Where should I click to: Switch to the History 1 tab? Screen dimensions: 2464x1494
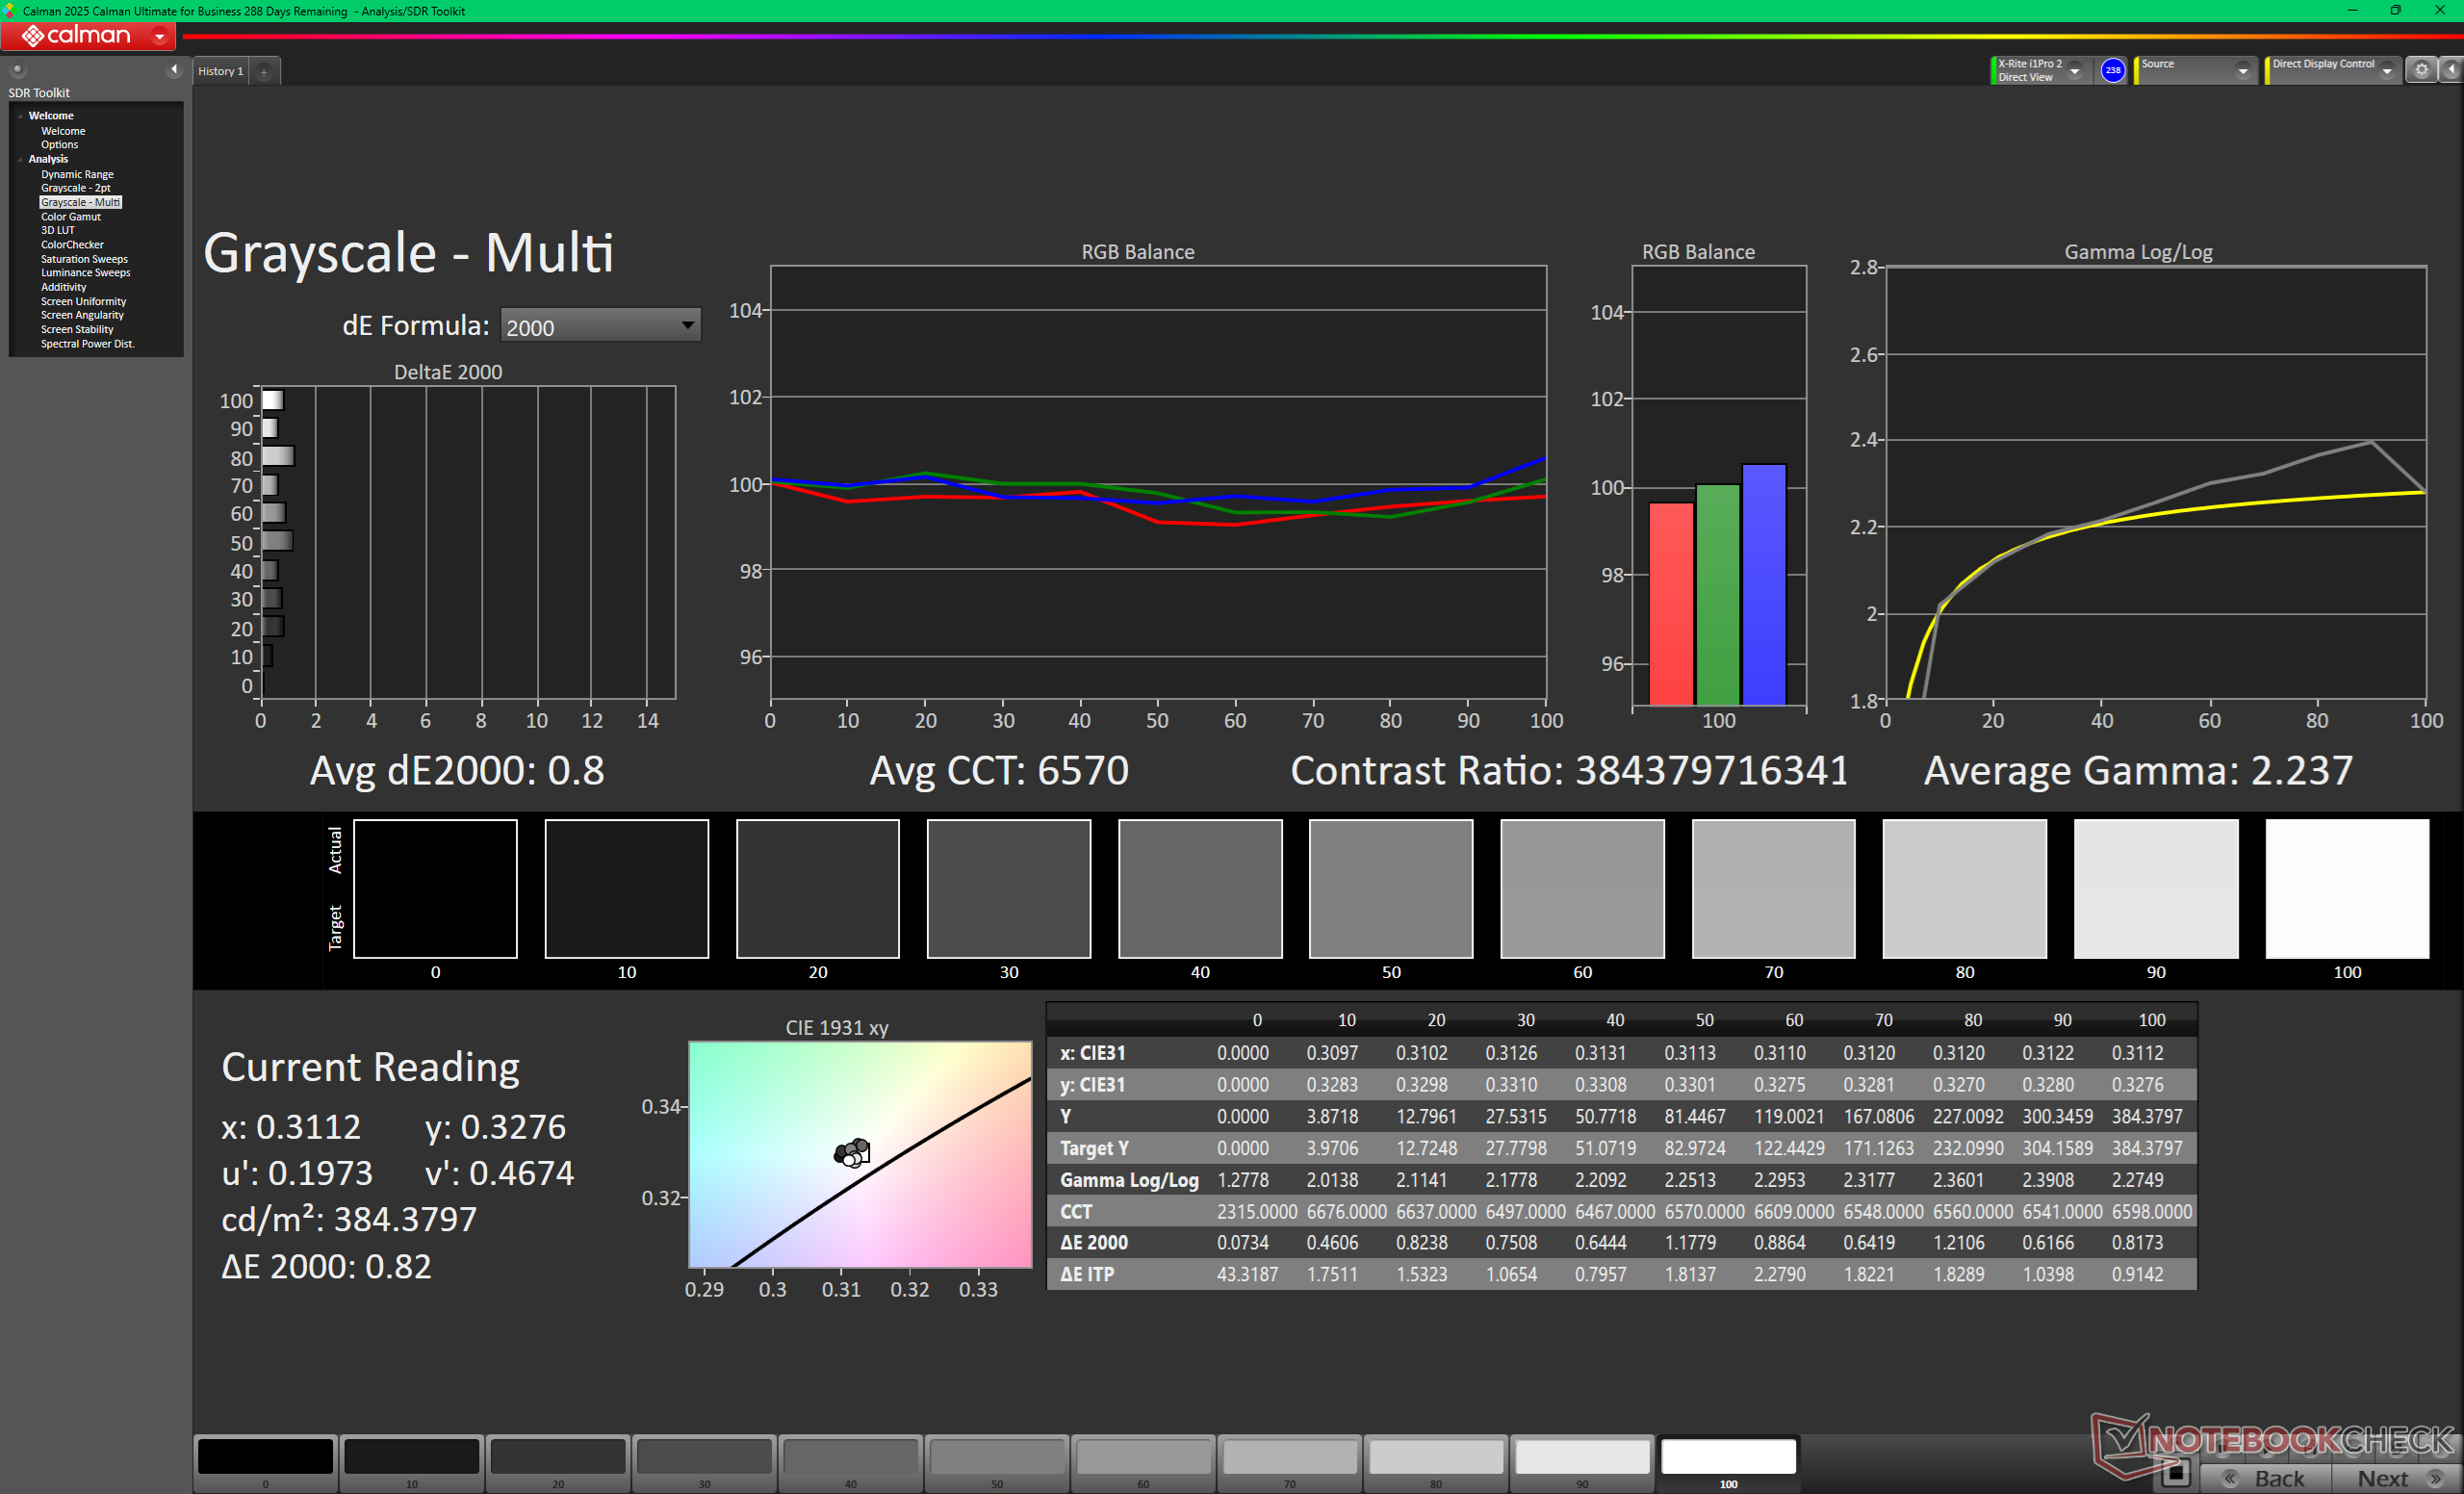[220, 71]
